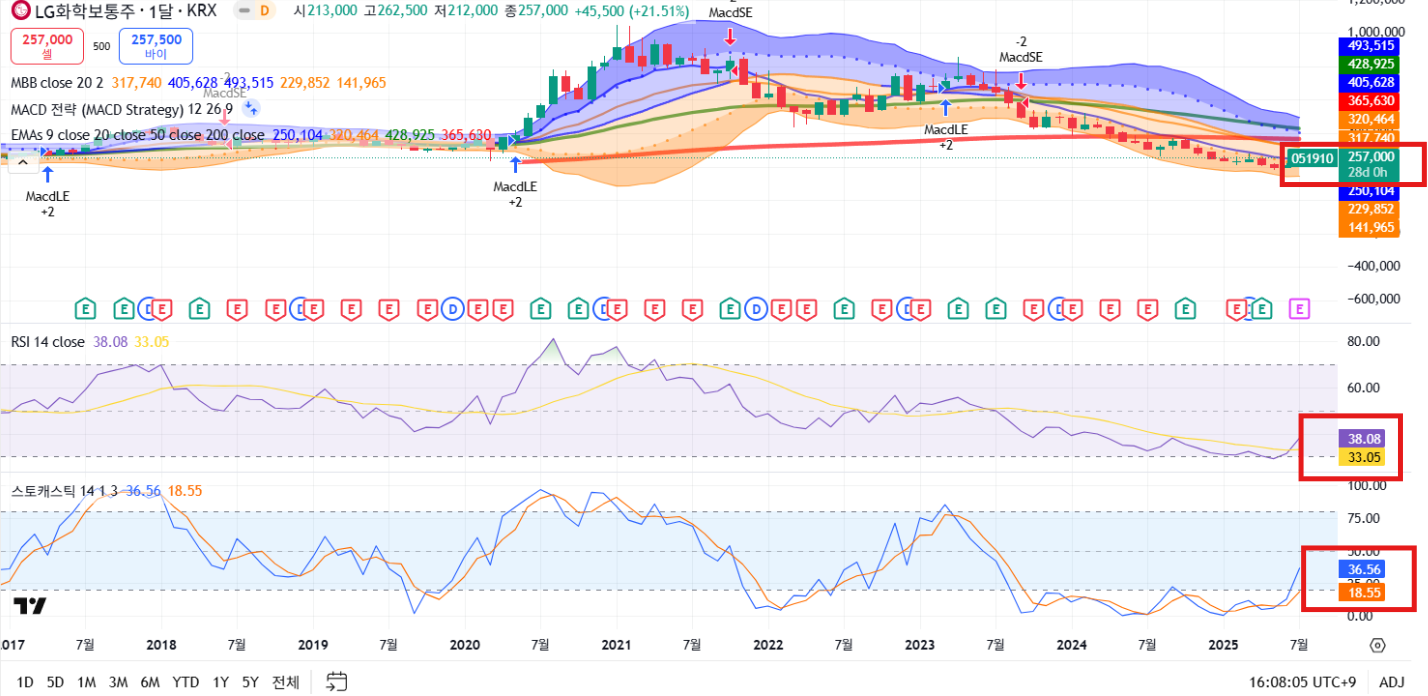
Task: Click the orange D data badge near symbol title
Action: tap(265, 11)
